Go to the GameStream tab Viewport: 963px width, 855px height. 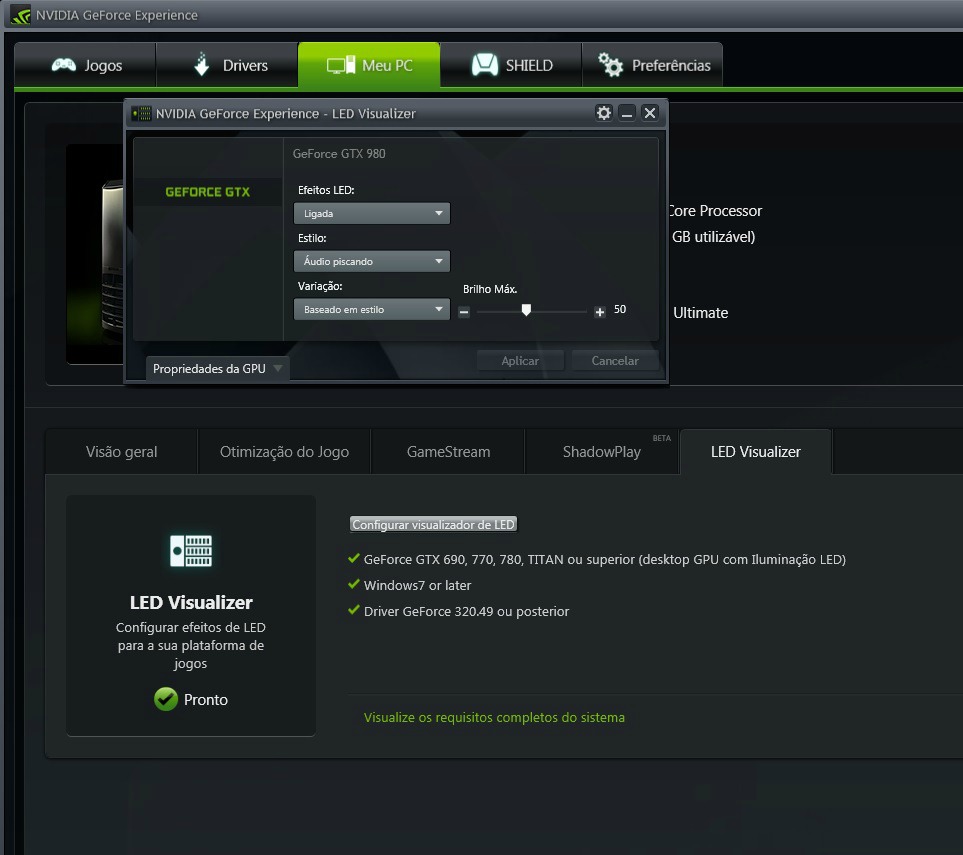coord(448,452)
